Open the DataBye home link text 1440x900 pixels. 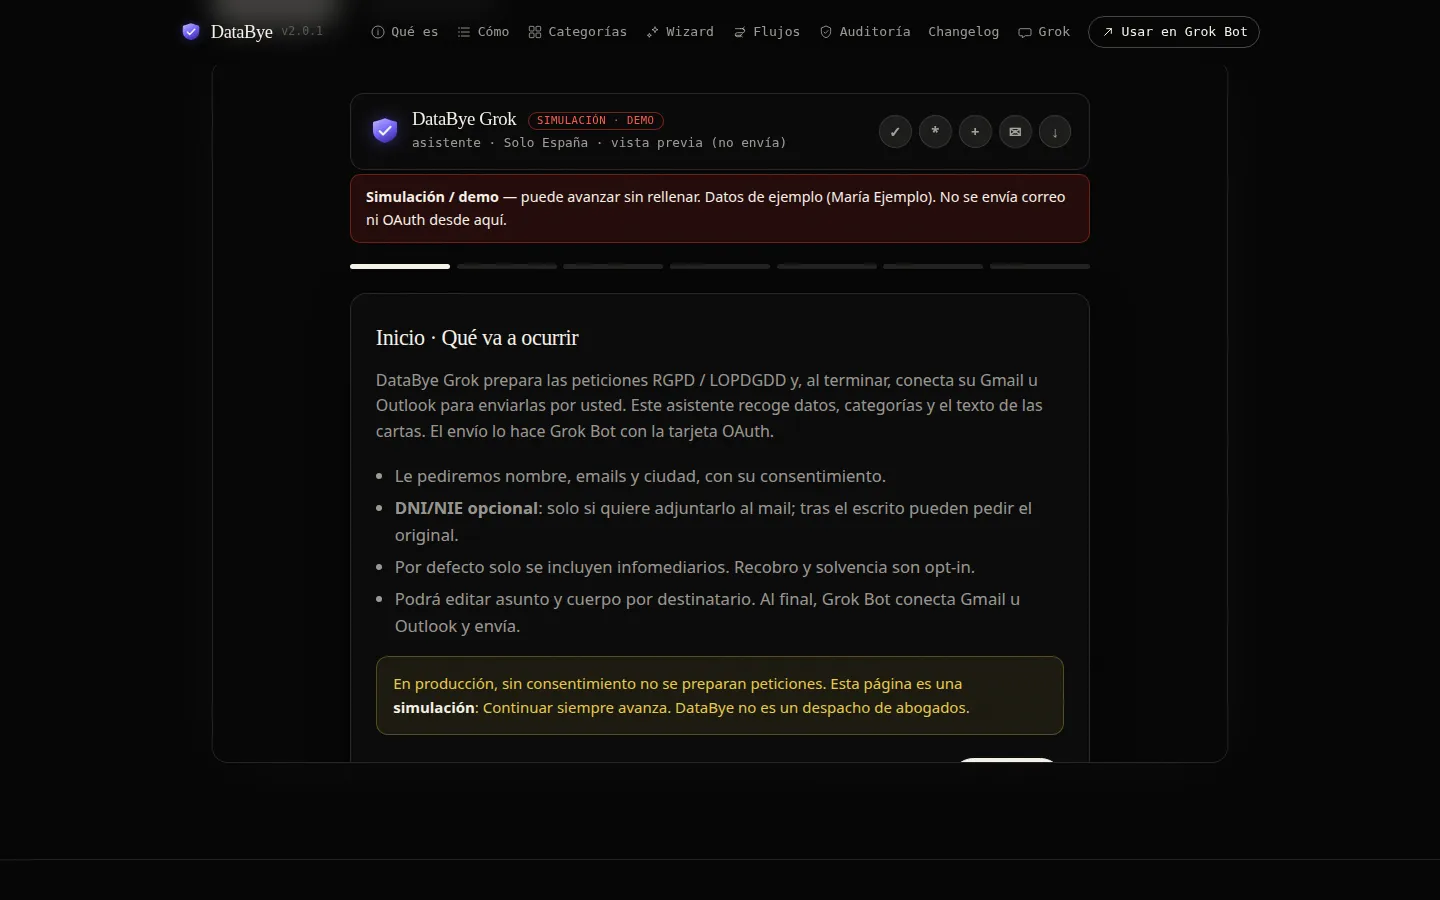point(242,31)
